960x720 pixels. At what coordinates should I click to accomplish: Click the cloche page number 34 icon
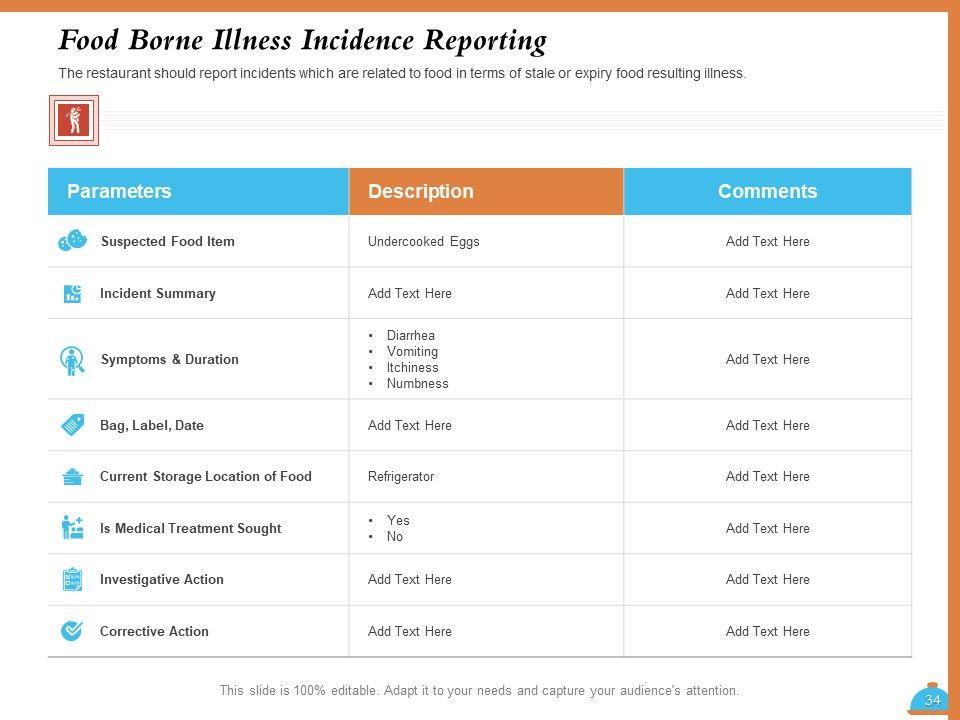pos(930,699)
